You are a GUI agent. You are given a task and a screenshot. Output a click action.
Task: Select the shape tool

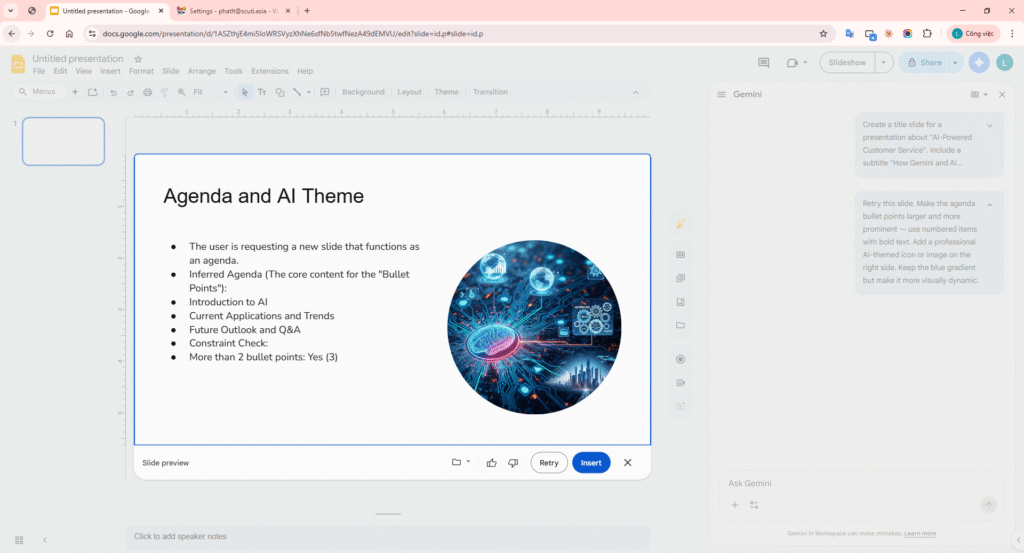coord(280,92)
